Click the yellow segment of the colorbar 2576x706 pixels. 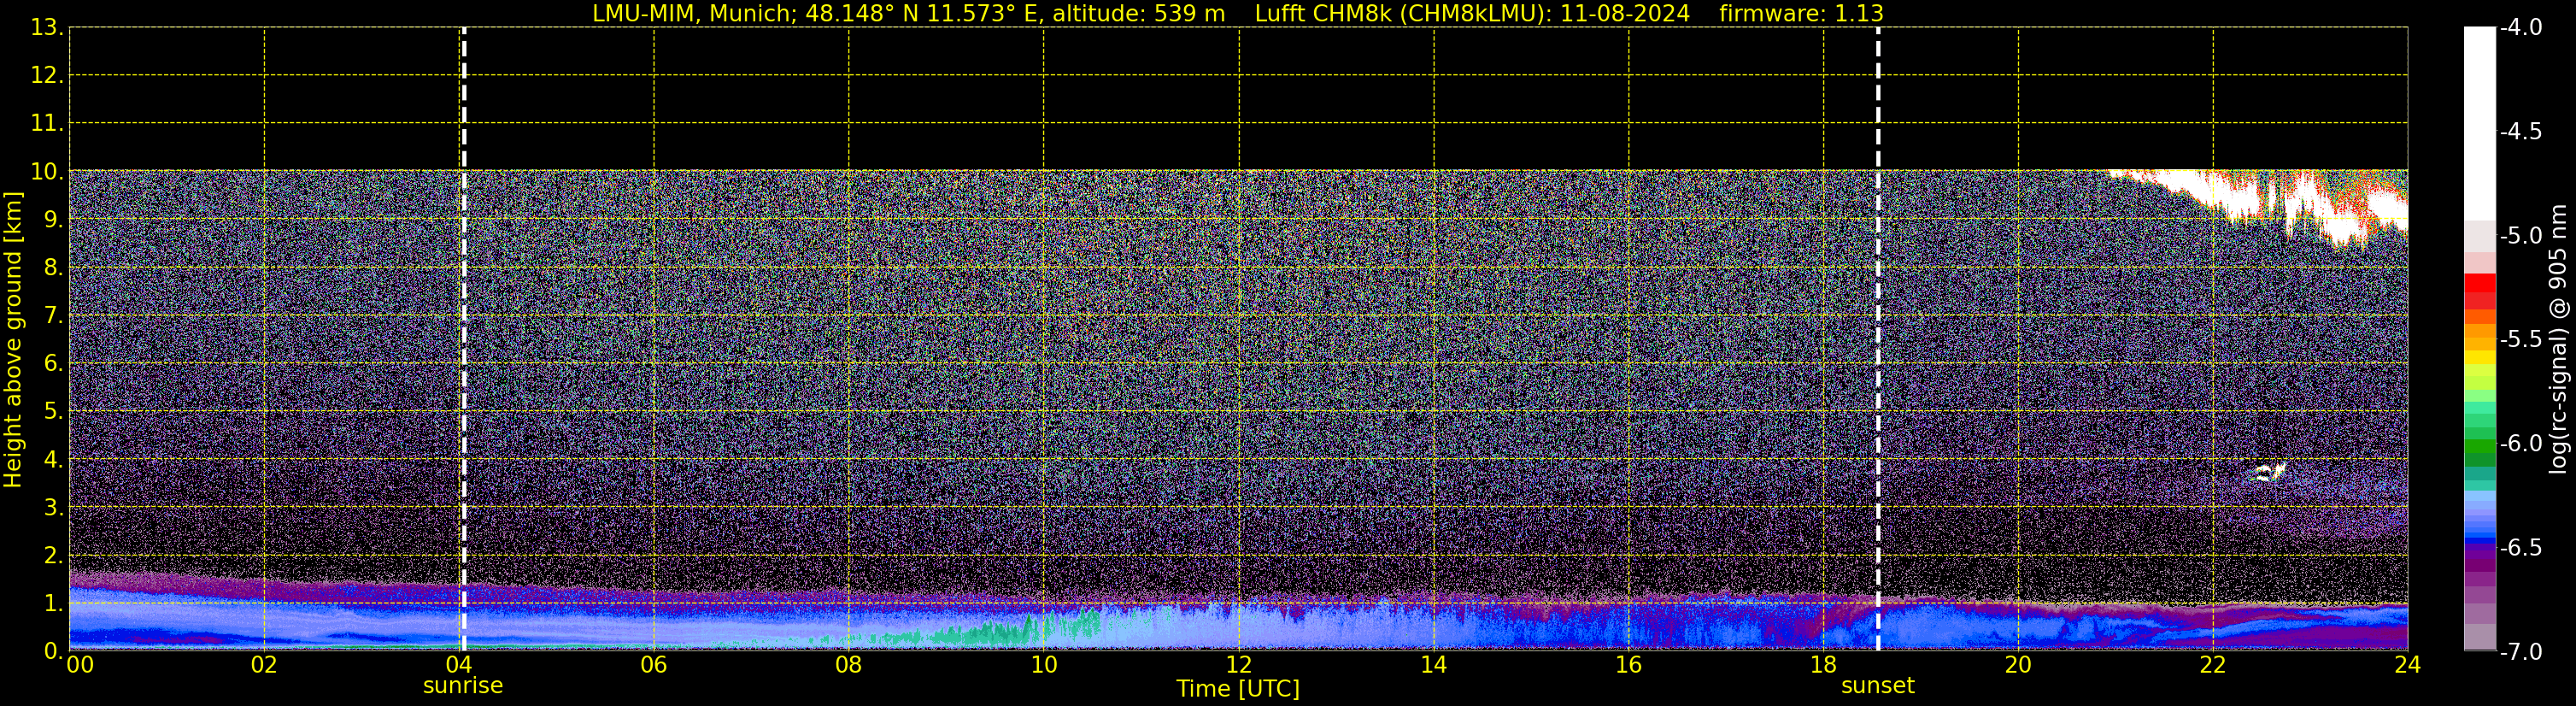(2480, 357)
